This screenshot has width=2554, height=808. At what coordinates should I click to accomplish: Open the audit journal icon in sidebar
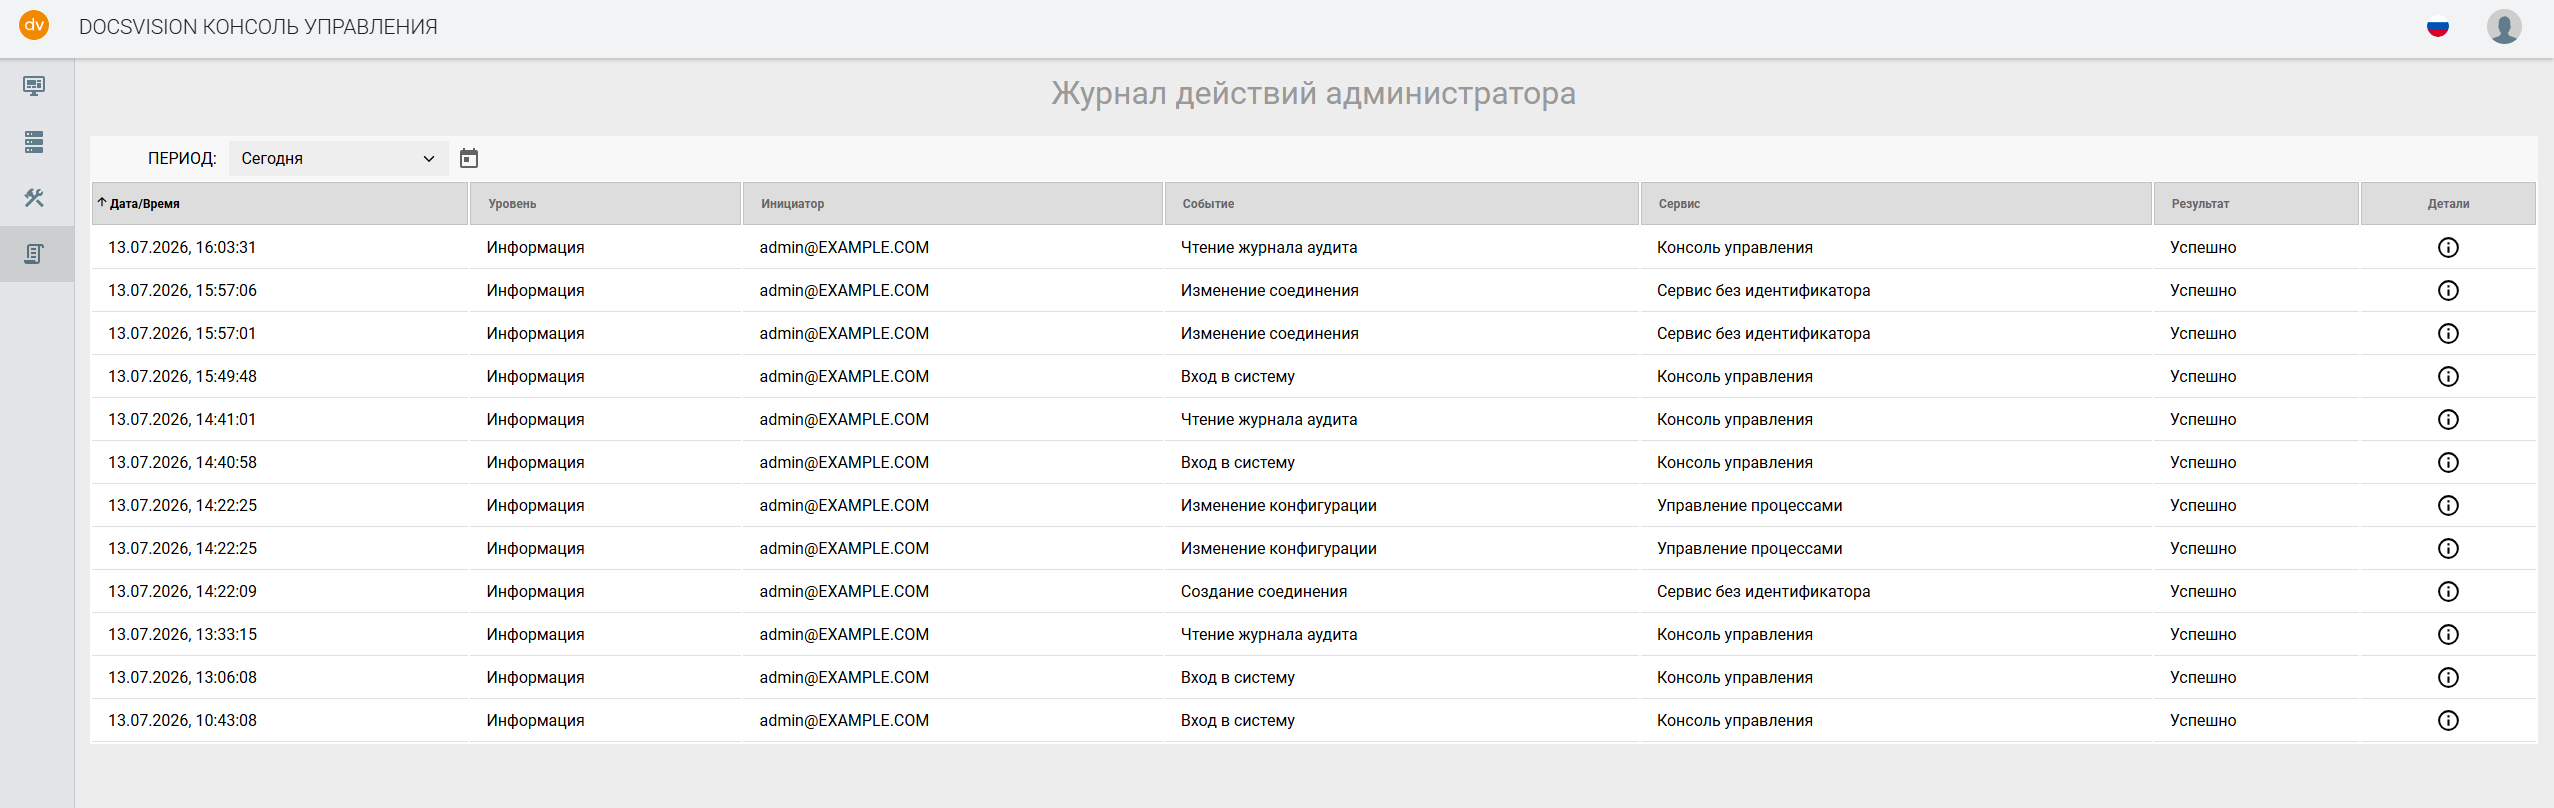[x=34, y=254]
